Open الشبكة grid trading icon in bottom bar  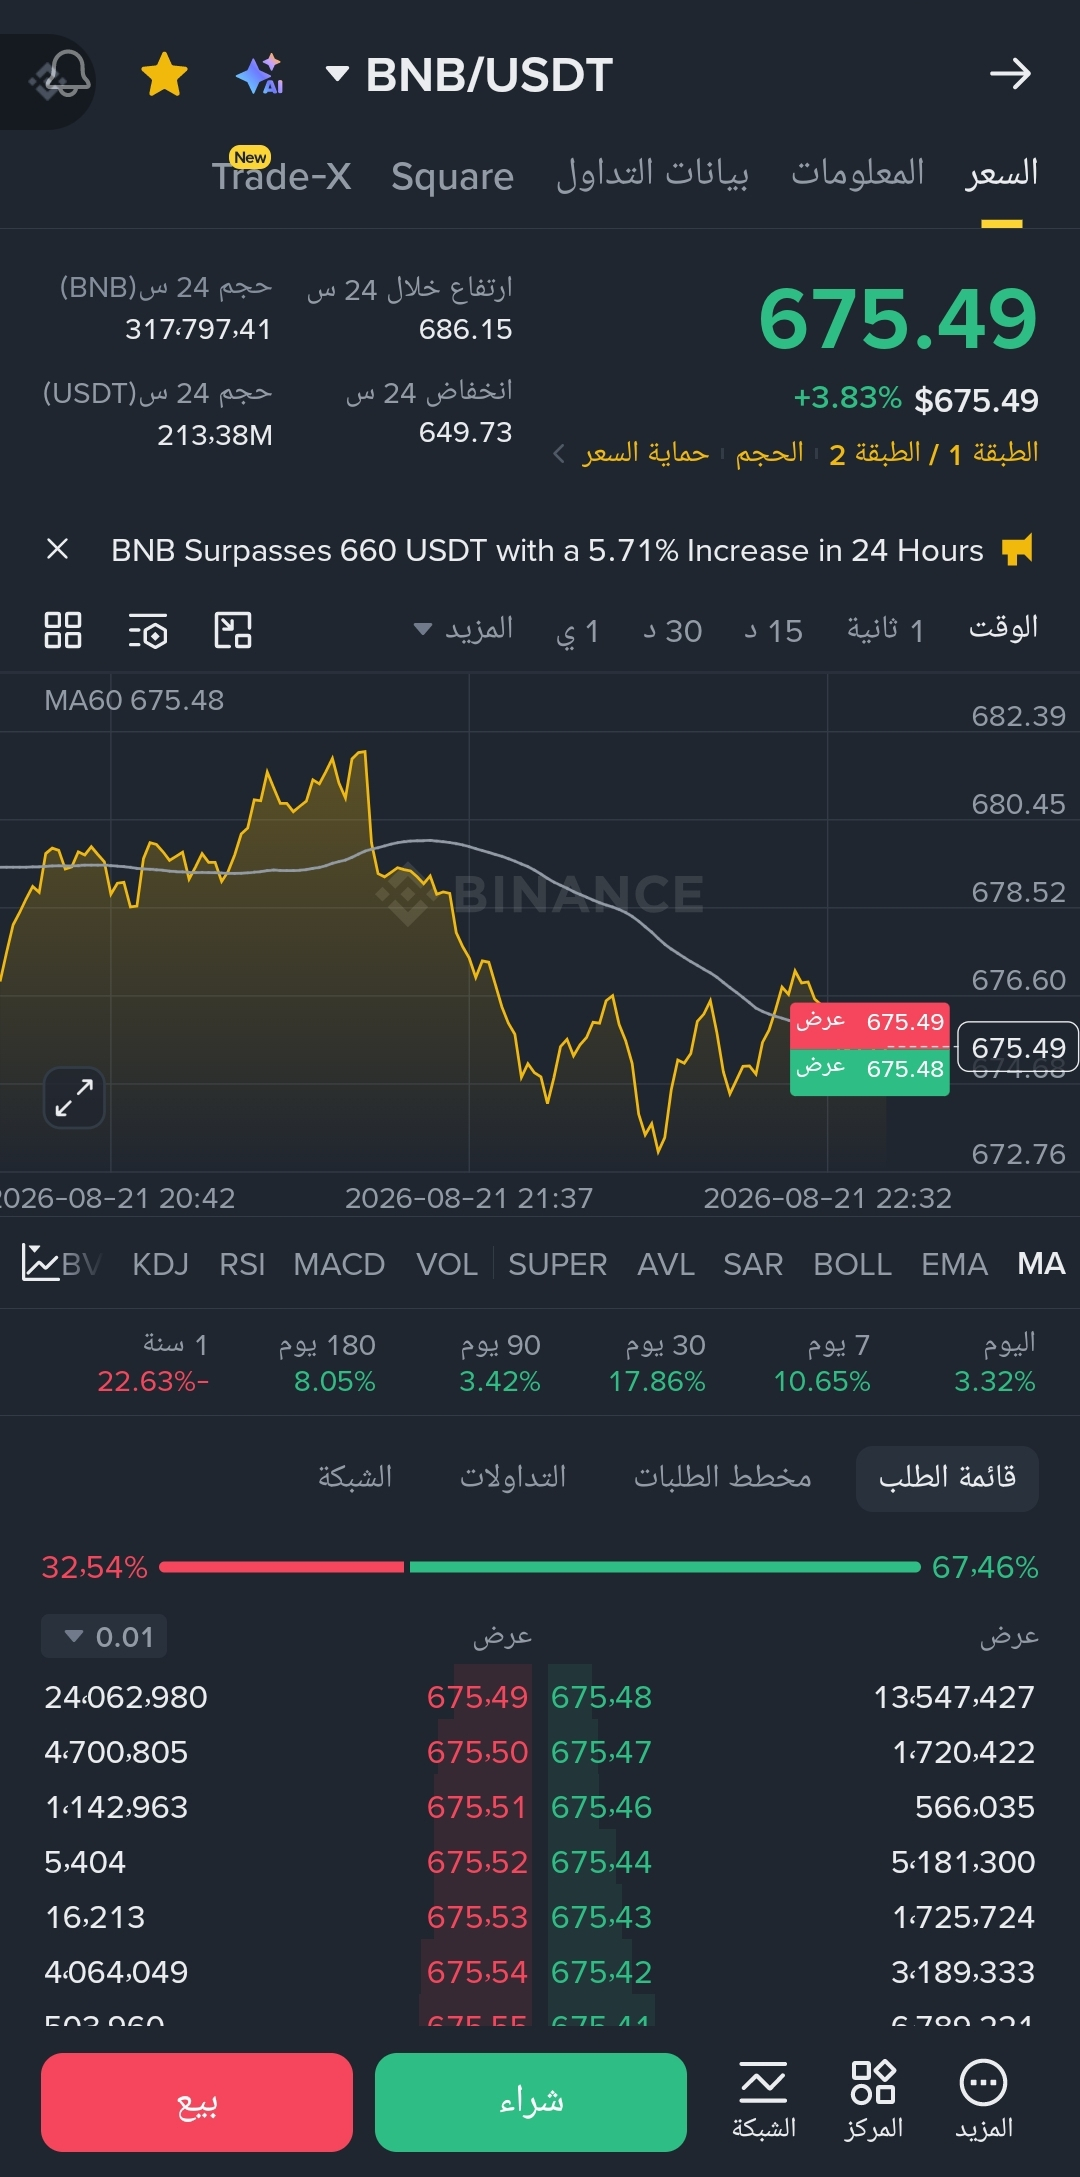764,2099
